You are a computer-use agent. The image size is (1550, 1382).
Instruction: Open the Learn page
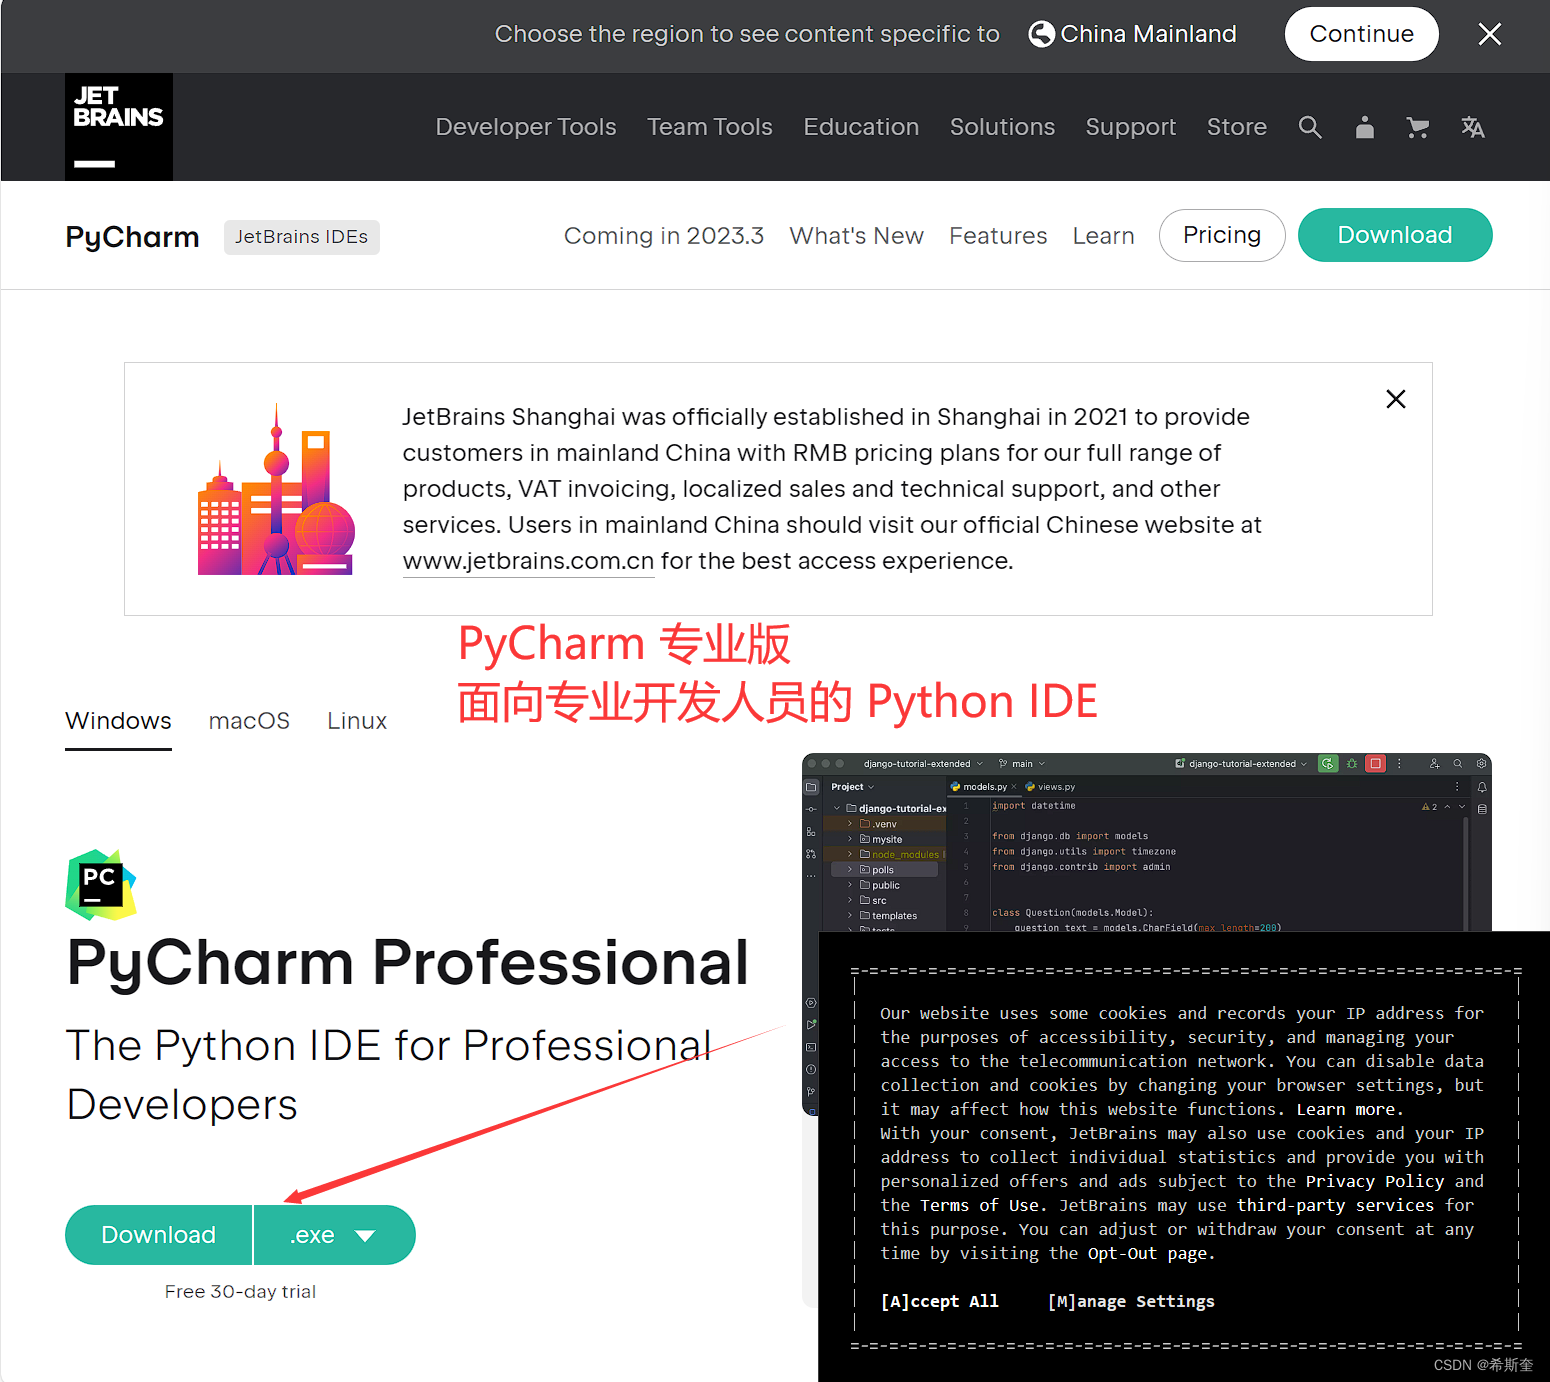pyautogui.click(x=1104, y=236)
